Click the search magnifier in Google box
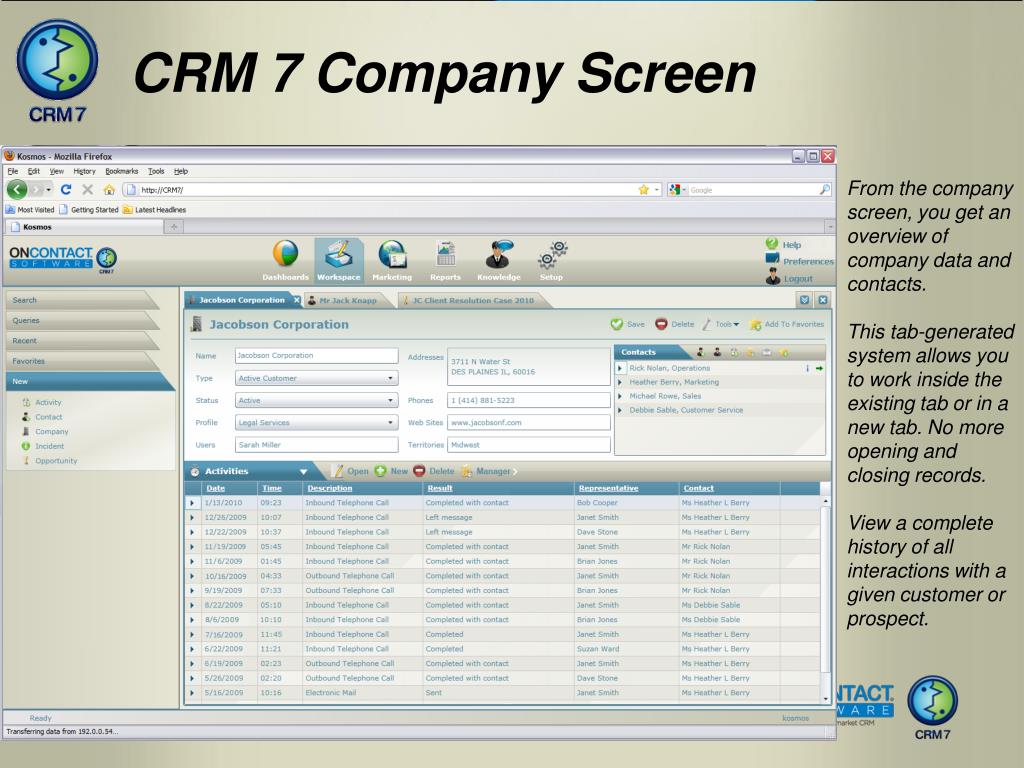1024x768 pixels. point(824,189)
